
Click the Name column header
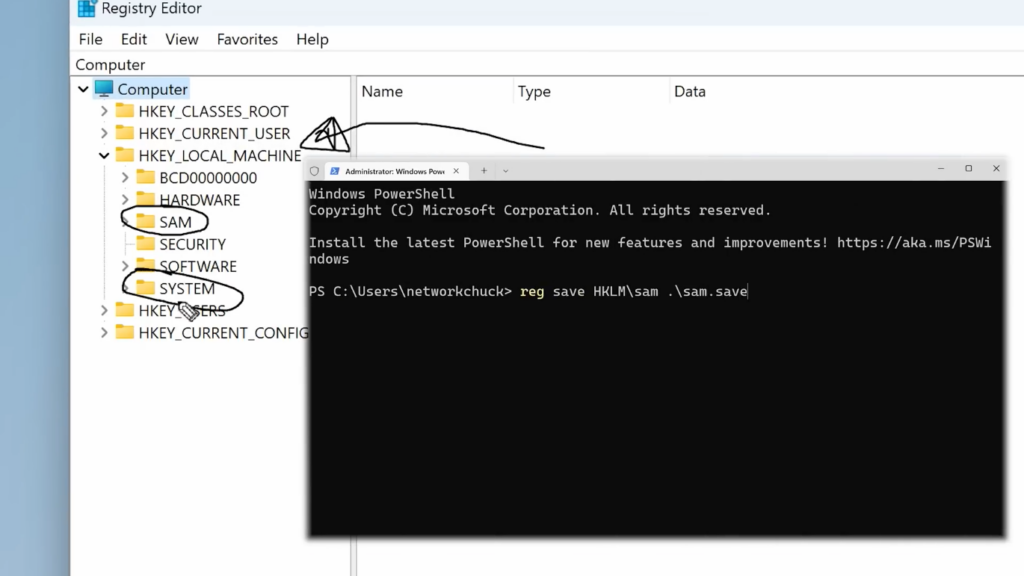point(382,92)
